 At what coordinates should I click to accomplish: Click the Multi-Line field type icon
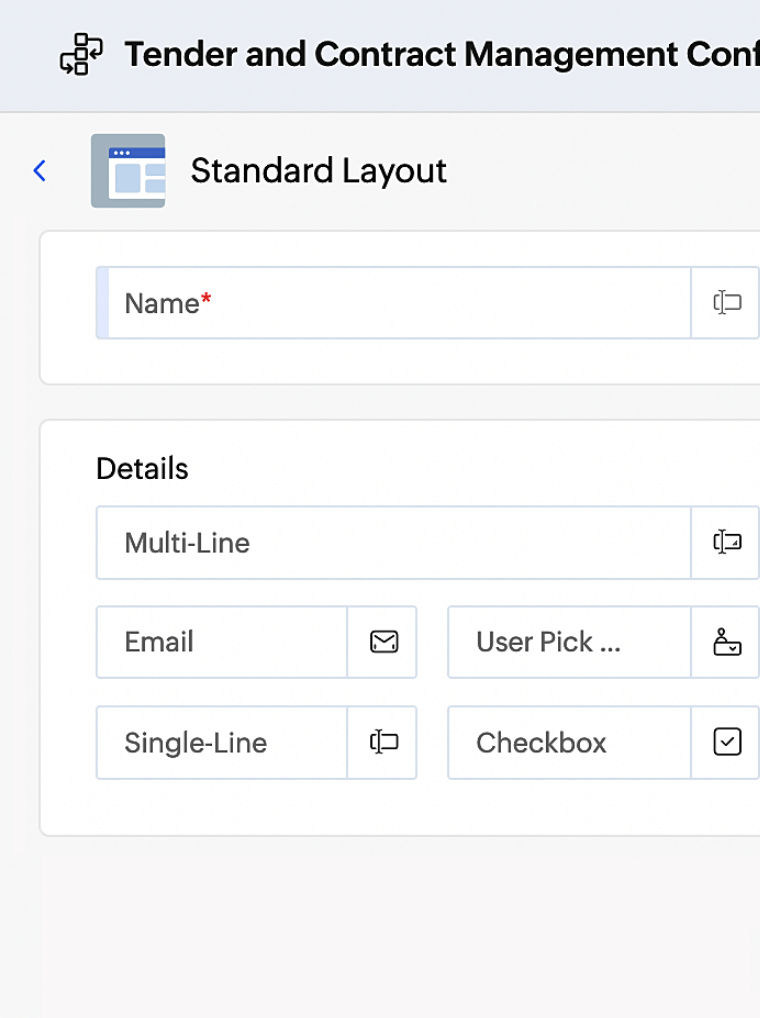pyautogui.click(x=727, y=543)
